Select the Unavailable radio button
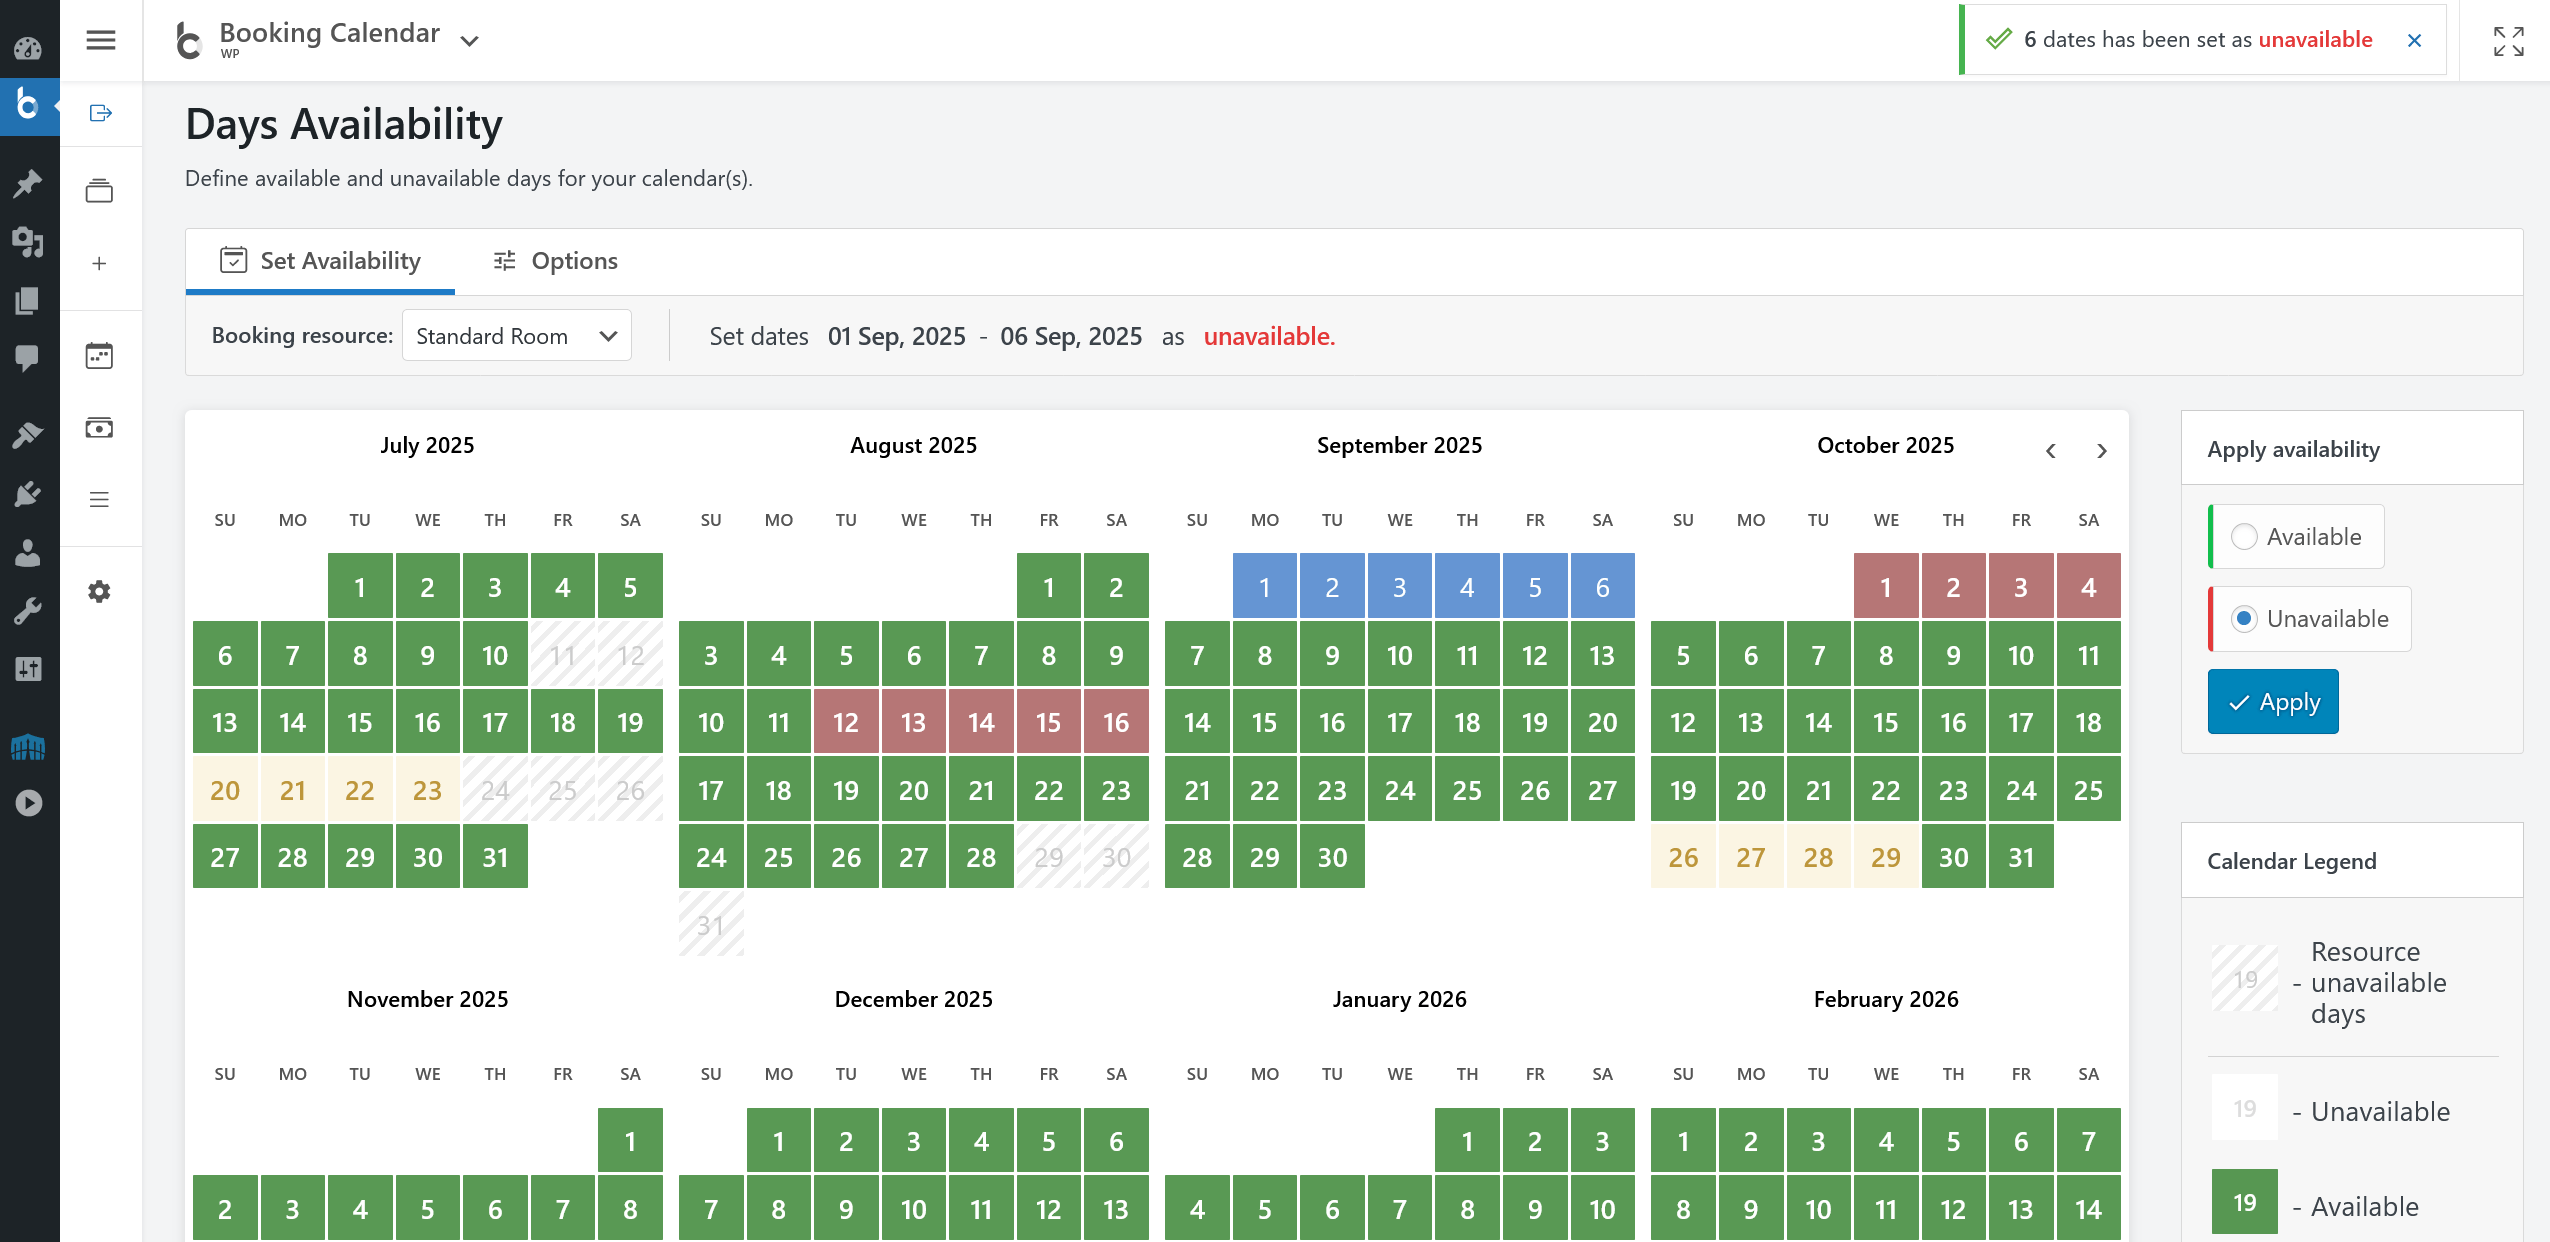Screen dimensions: 2550x1242 pyautogui.click(x=2244, y=619)
